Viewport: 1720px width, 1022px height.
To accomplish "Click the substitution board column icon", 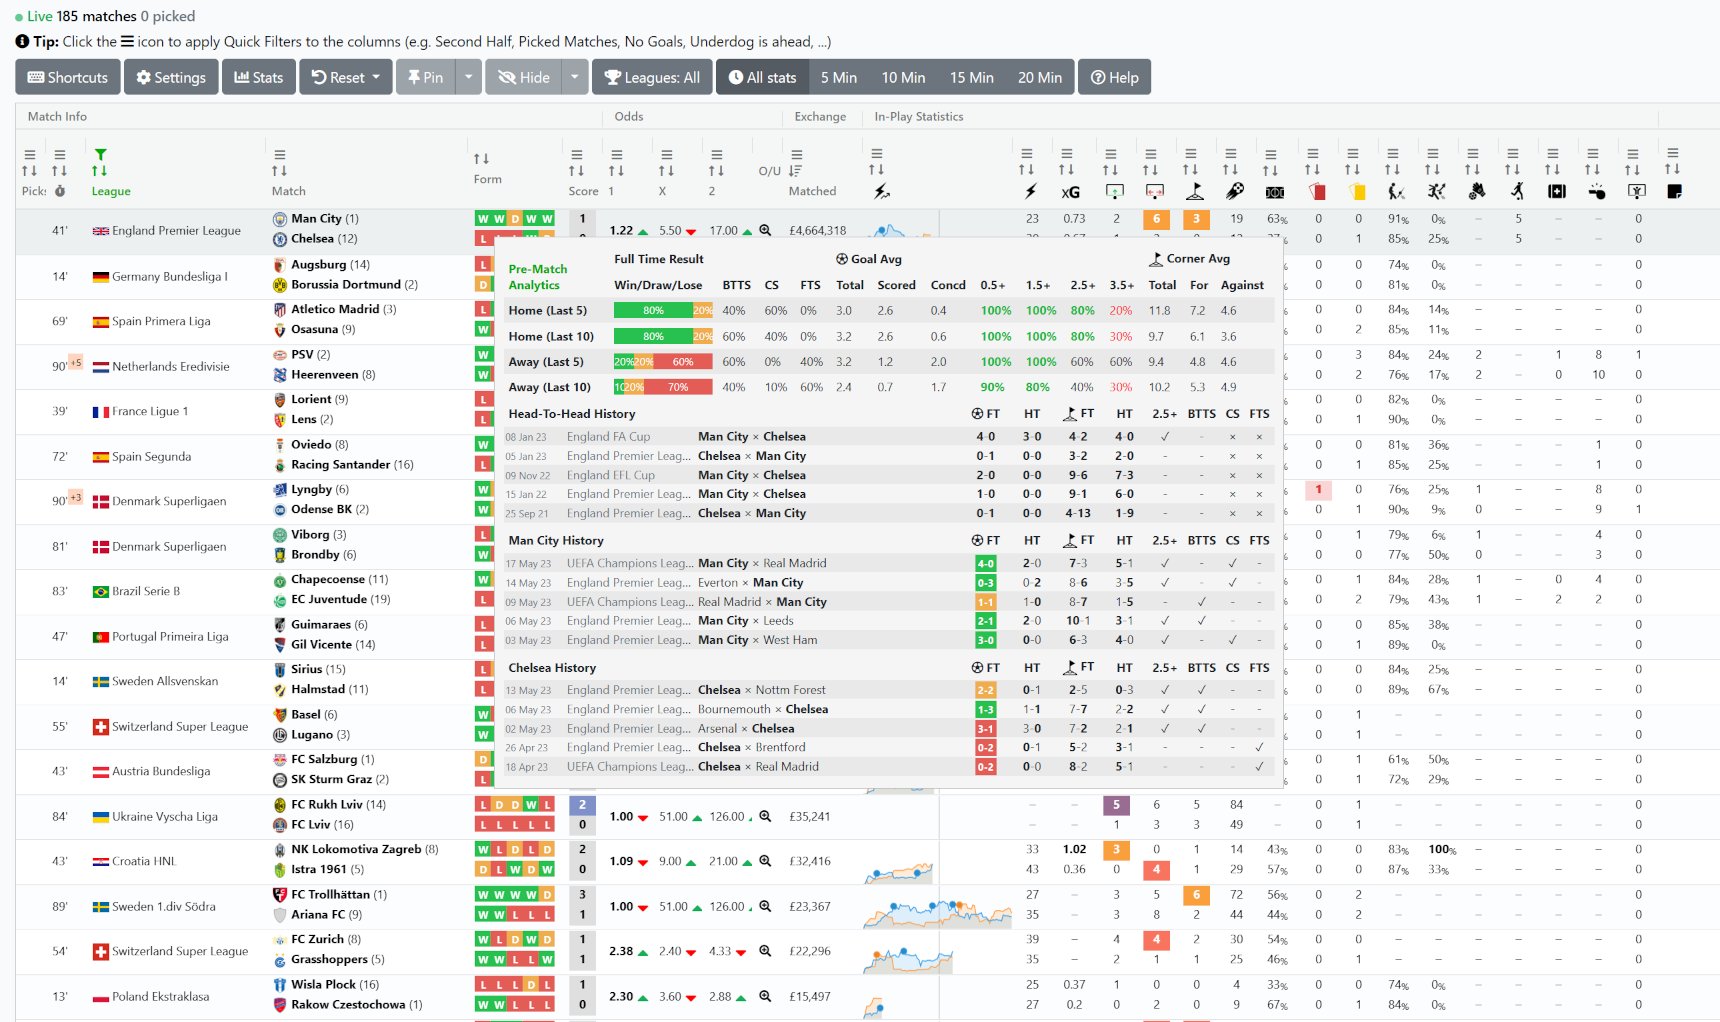I will coord(1636,191).
